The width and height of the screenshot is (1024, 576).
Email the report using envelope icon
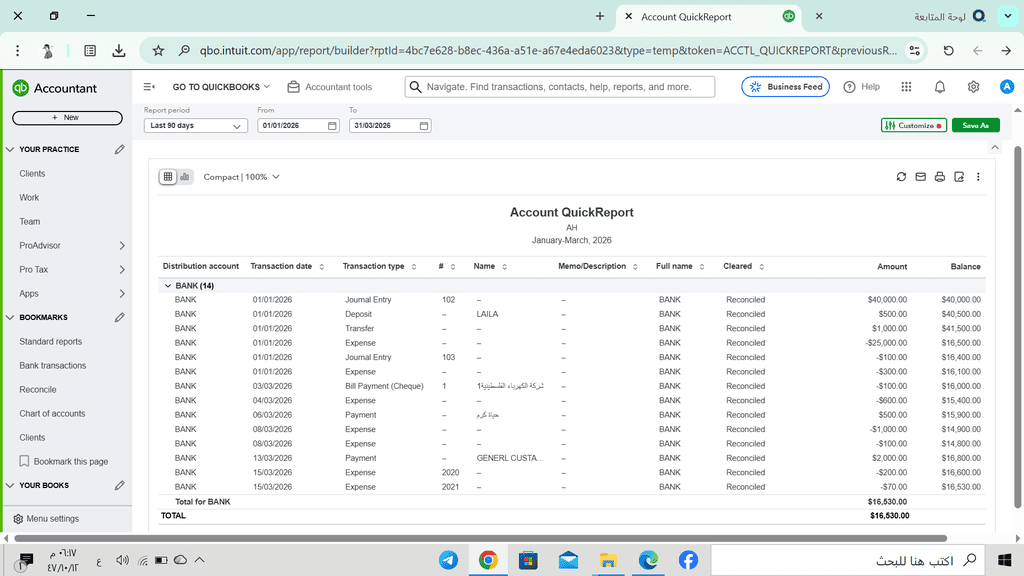920,177
